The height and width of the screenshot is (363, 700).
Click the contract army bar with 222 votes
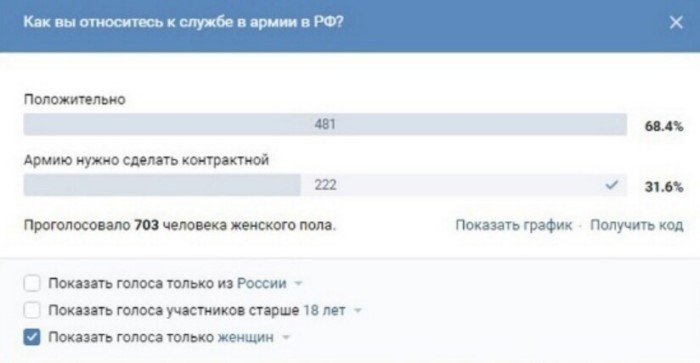(x=325, y=185)
